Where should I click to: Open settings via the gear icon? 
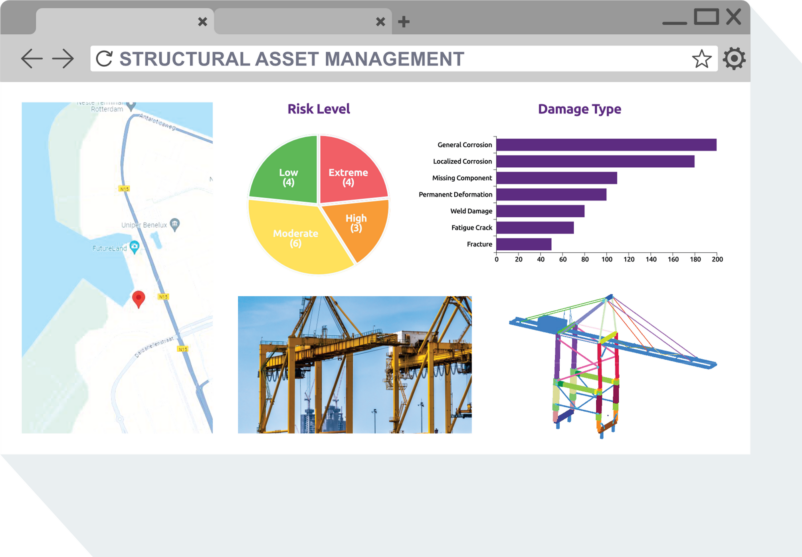pos(734,59)
